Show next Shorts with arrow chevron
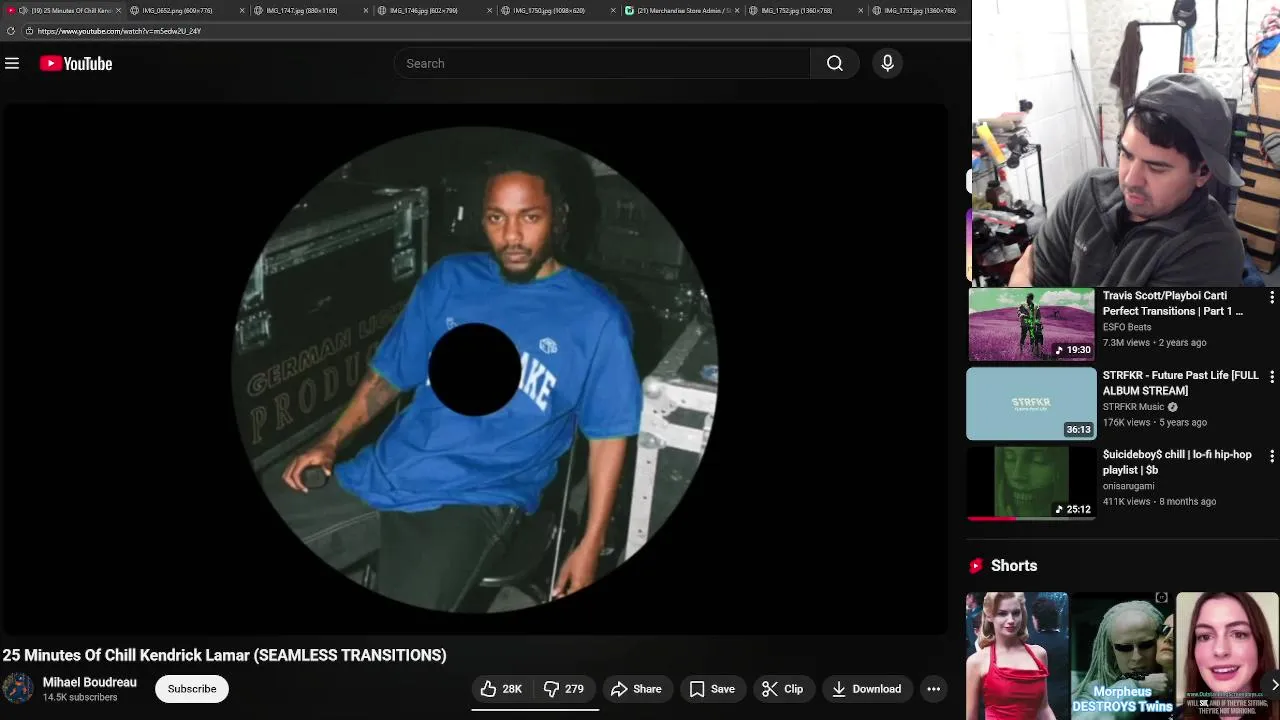The width and height of the screenshot is (1280, 720). (1273, 685)
